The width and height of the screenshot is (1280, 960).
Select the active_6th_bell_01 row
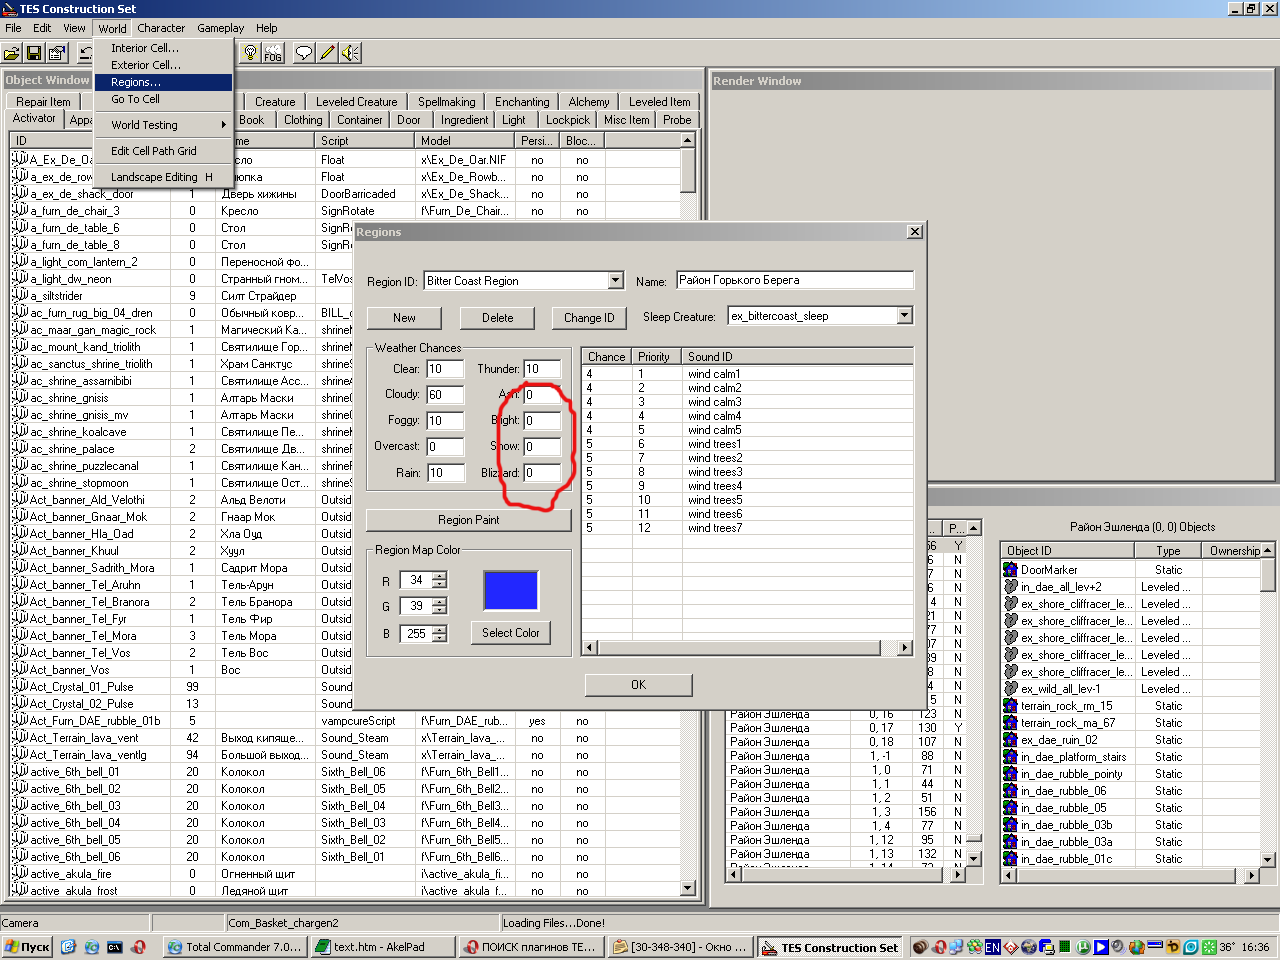pos(345,772)
